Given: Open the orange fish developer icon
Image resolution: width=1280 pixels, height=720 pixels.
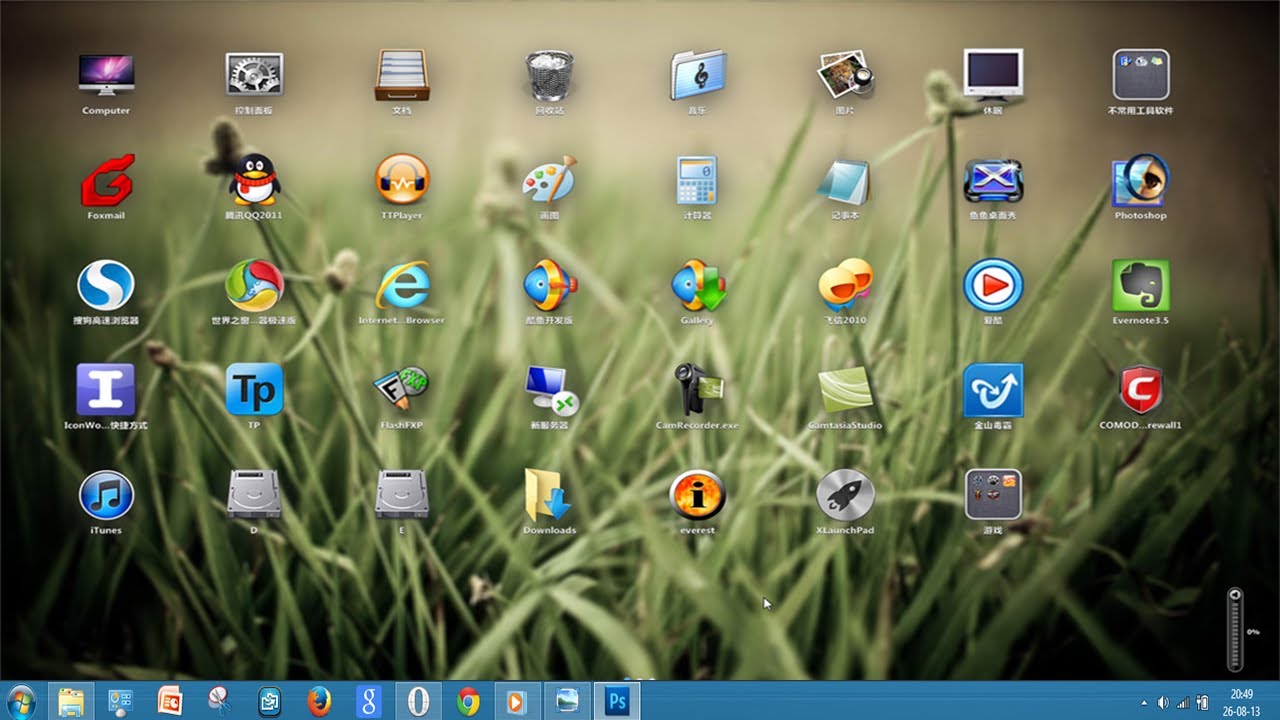Looking at the screenshot, I should [x=549, y=286].
